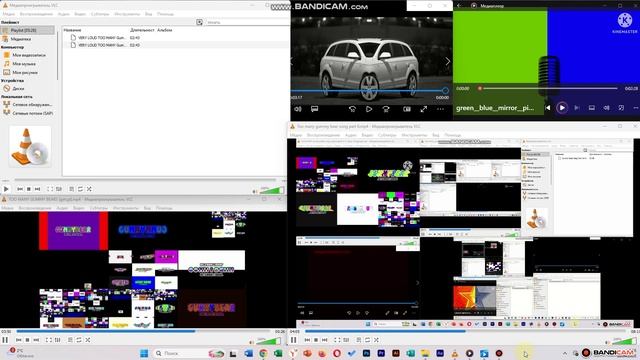This screenshot has width=640, height=360.
Task: Sort playlist by the Длительность column header
Action: click(x=142, y=30)
